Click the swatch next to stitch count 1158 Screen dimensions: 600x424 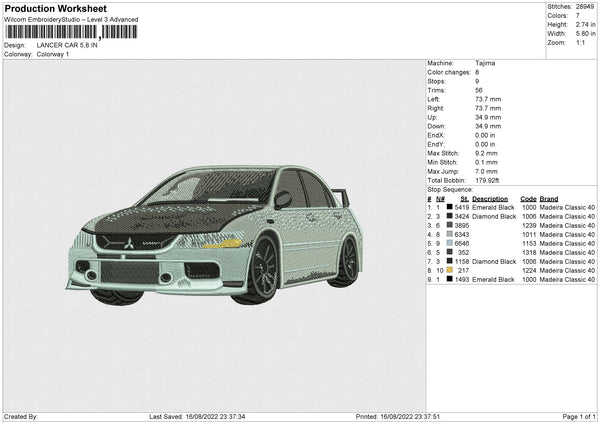450,261
